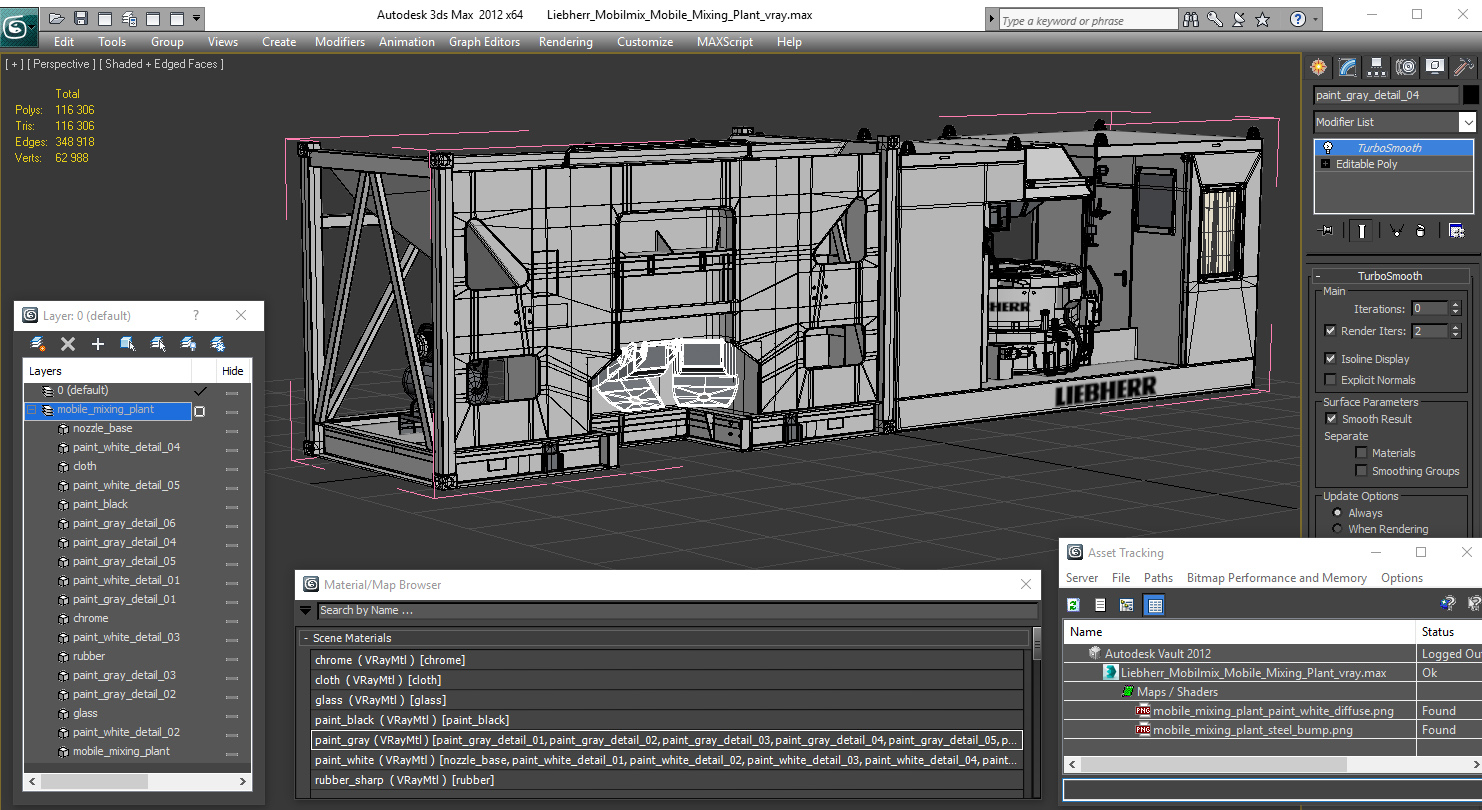This screenshot has width=1482, height=810.
Task: Click Hide/Unhide All Layers icon
Action: [x=188, y=344]
